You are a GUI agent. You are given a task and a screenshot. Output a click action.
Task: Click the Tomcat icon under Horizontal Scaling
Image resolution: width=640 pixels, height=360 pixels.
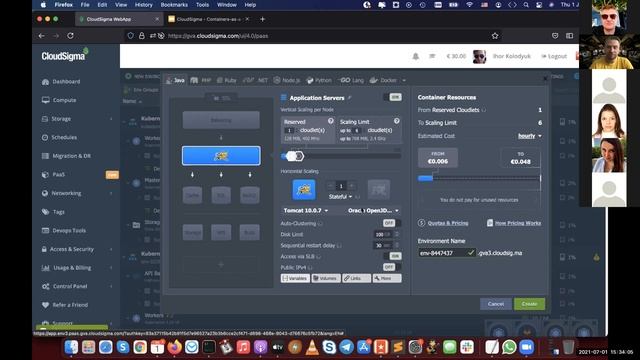[x=304, y=189]
